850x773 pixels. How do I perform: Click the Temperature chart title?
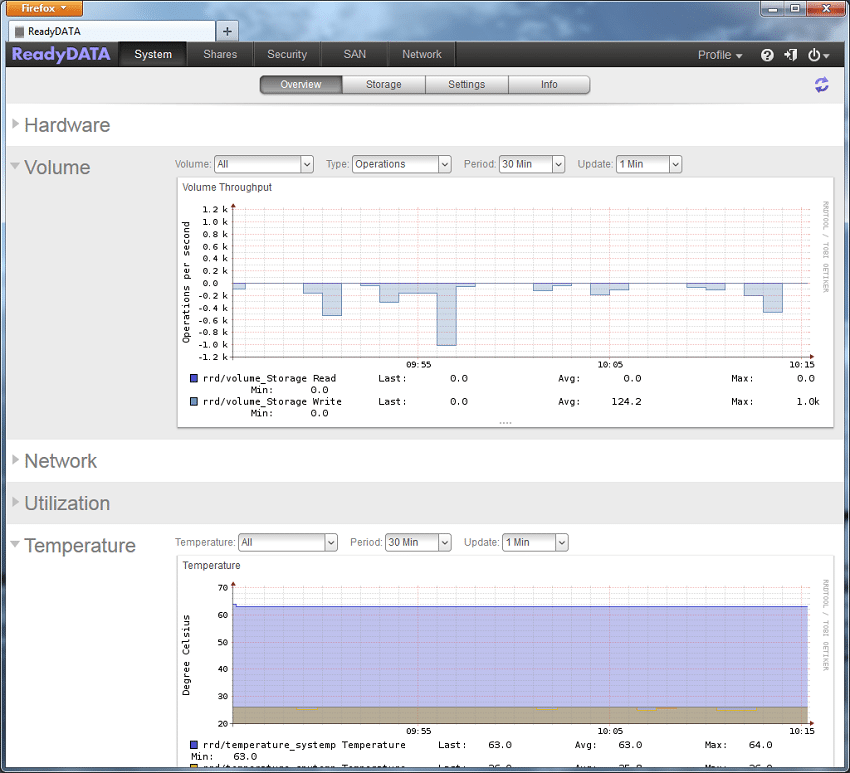tap(211, 565)
